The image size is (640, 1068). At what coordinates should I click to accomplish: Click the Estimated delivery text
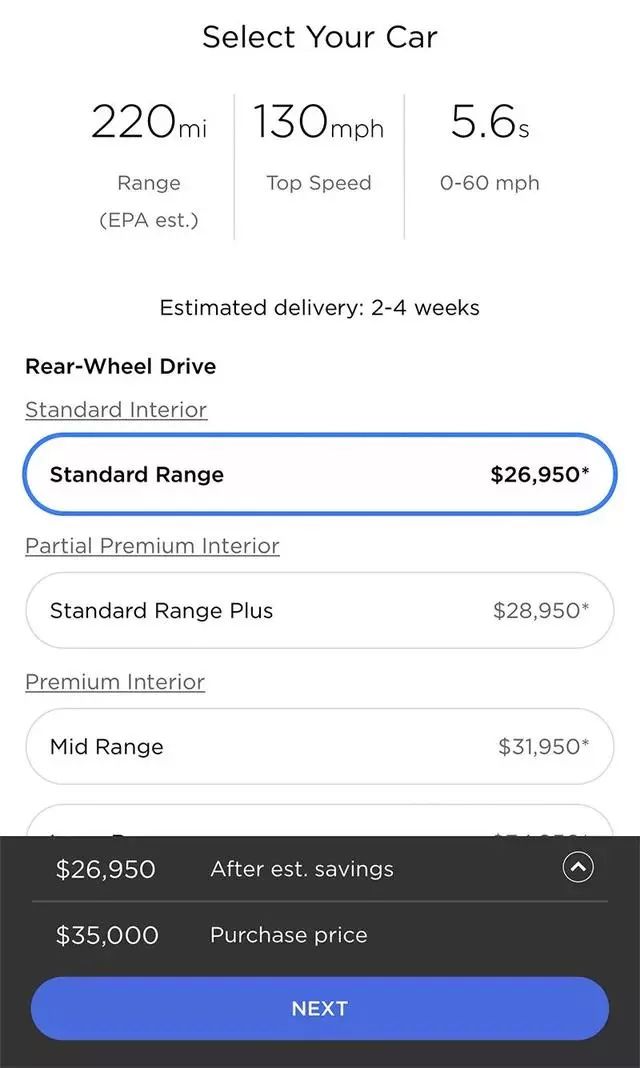tap(319, 308)
